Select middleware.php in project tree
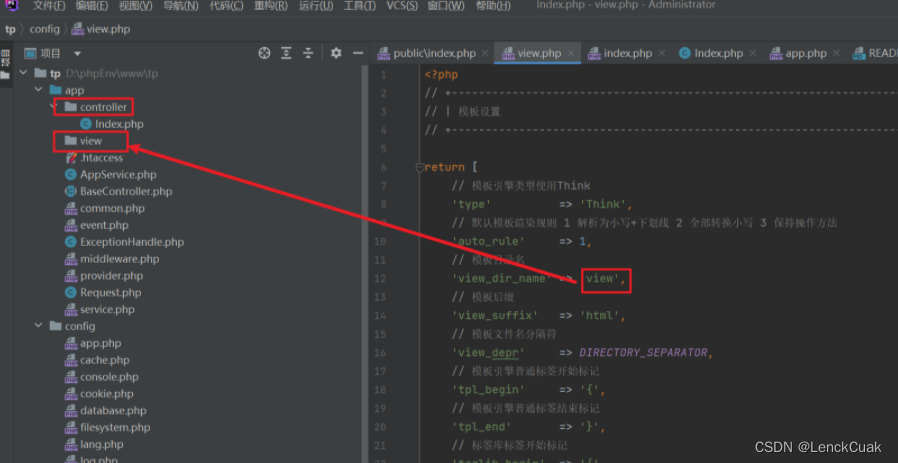898x463 pixels. [112, 259]
